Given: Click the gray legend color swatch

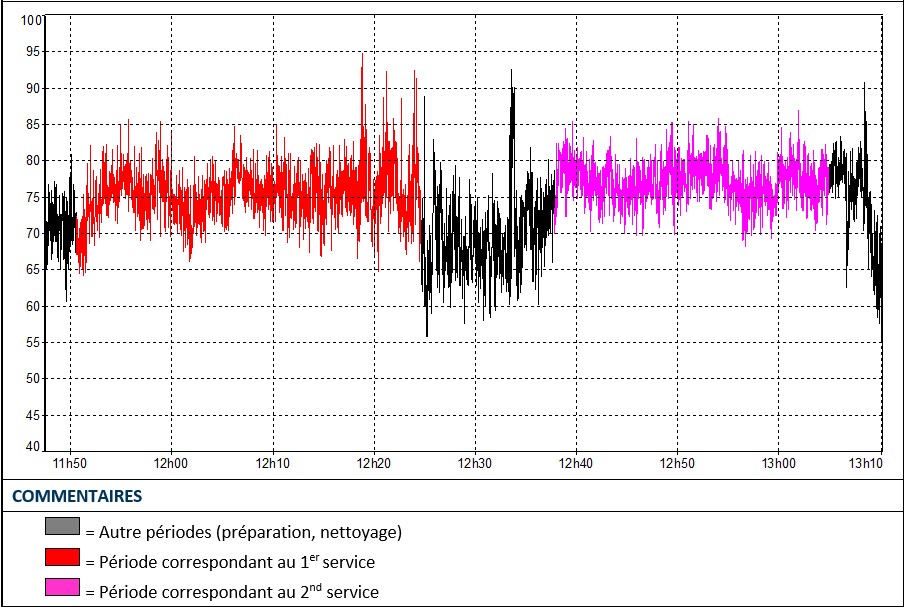Looking at the screenshot, I should (61, 526).
